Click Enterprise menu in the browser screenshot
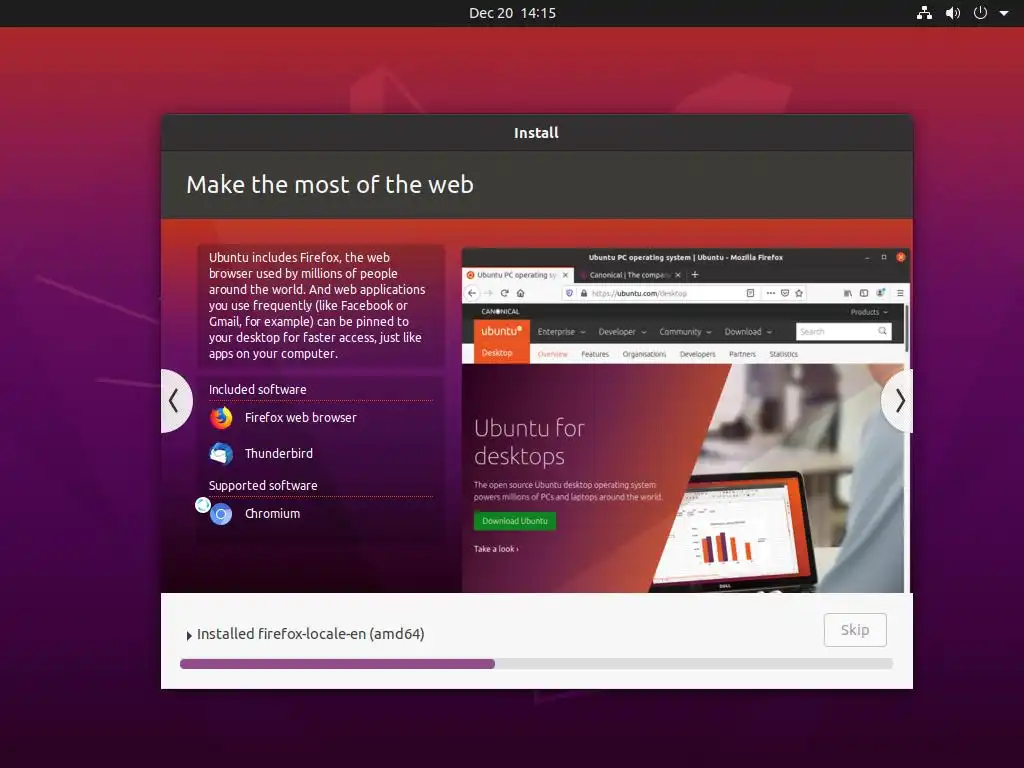This screenshot has height=768, width=1024. (x=561, y=332)
